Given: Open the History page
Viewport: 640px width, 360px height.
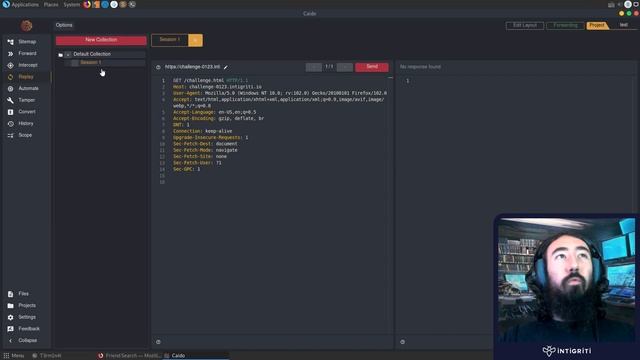Looking at the screenshot, I should [27, 124].
